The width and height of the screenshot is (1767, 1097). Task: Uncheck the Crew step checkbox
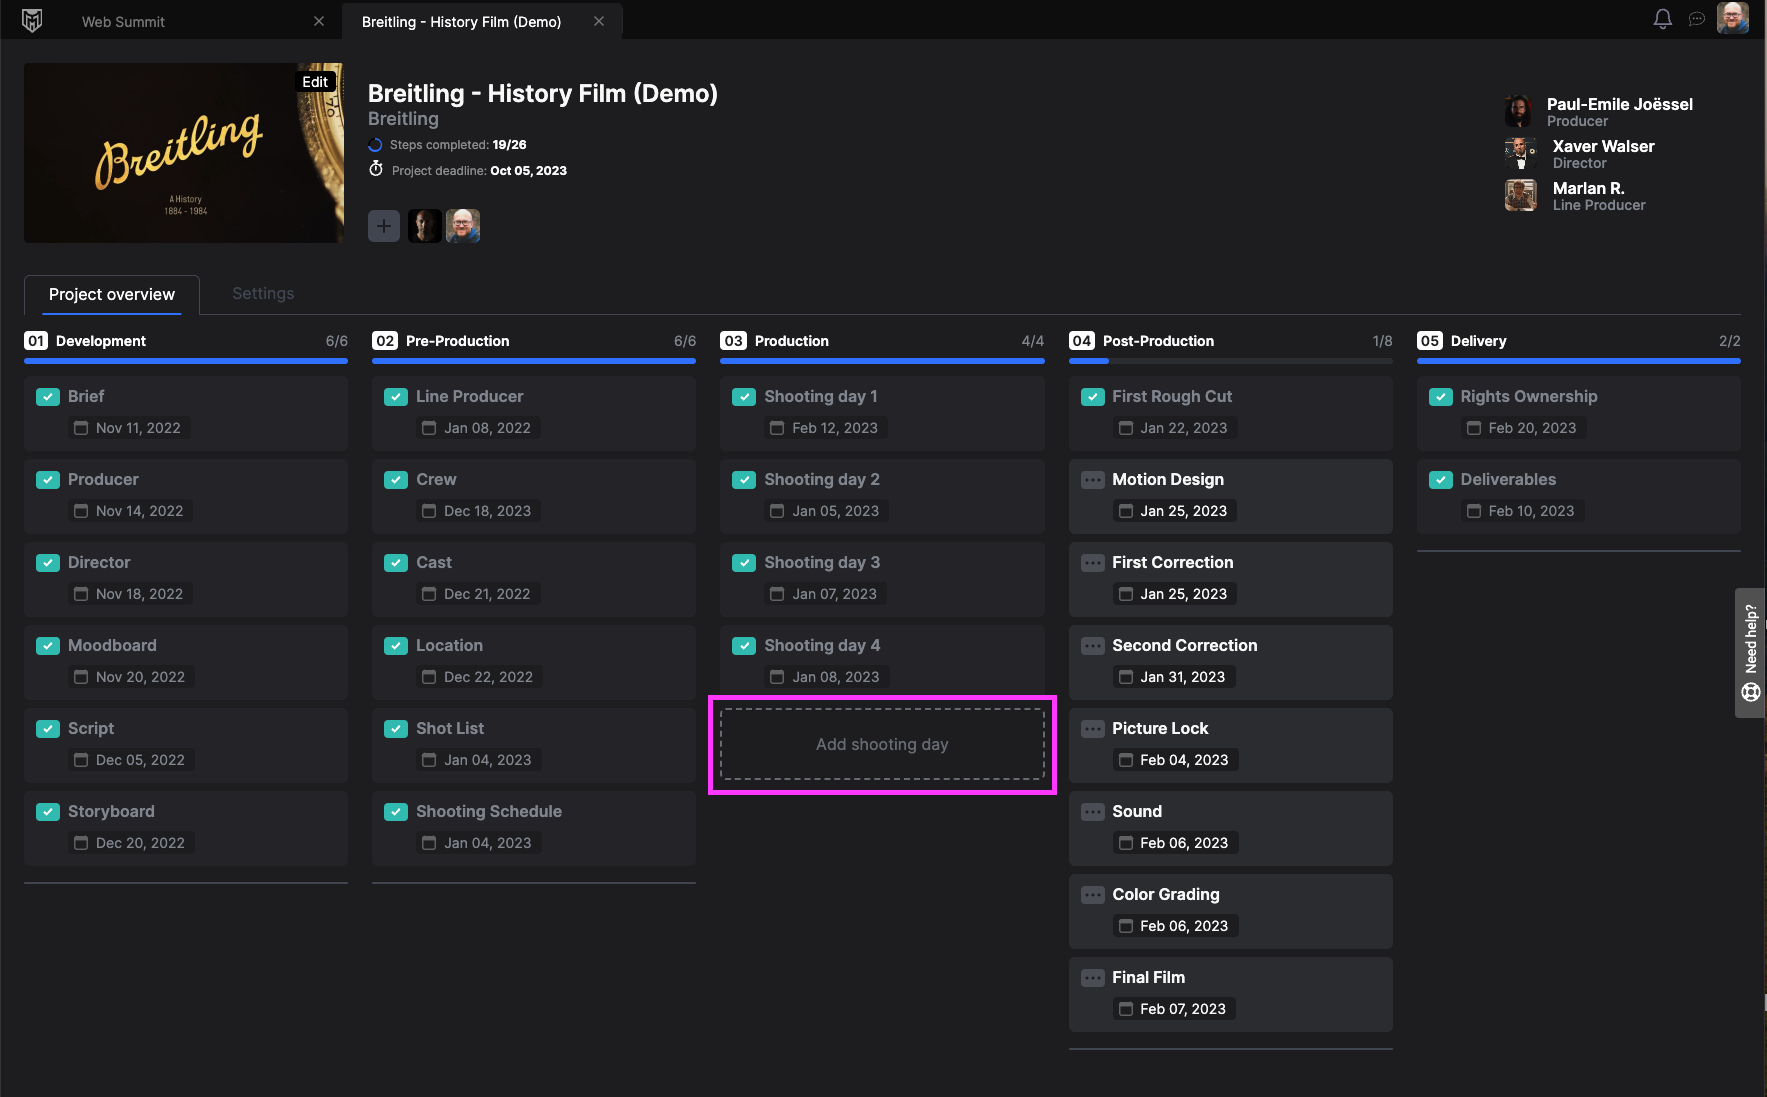point(396,480)
